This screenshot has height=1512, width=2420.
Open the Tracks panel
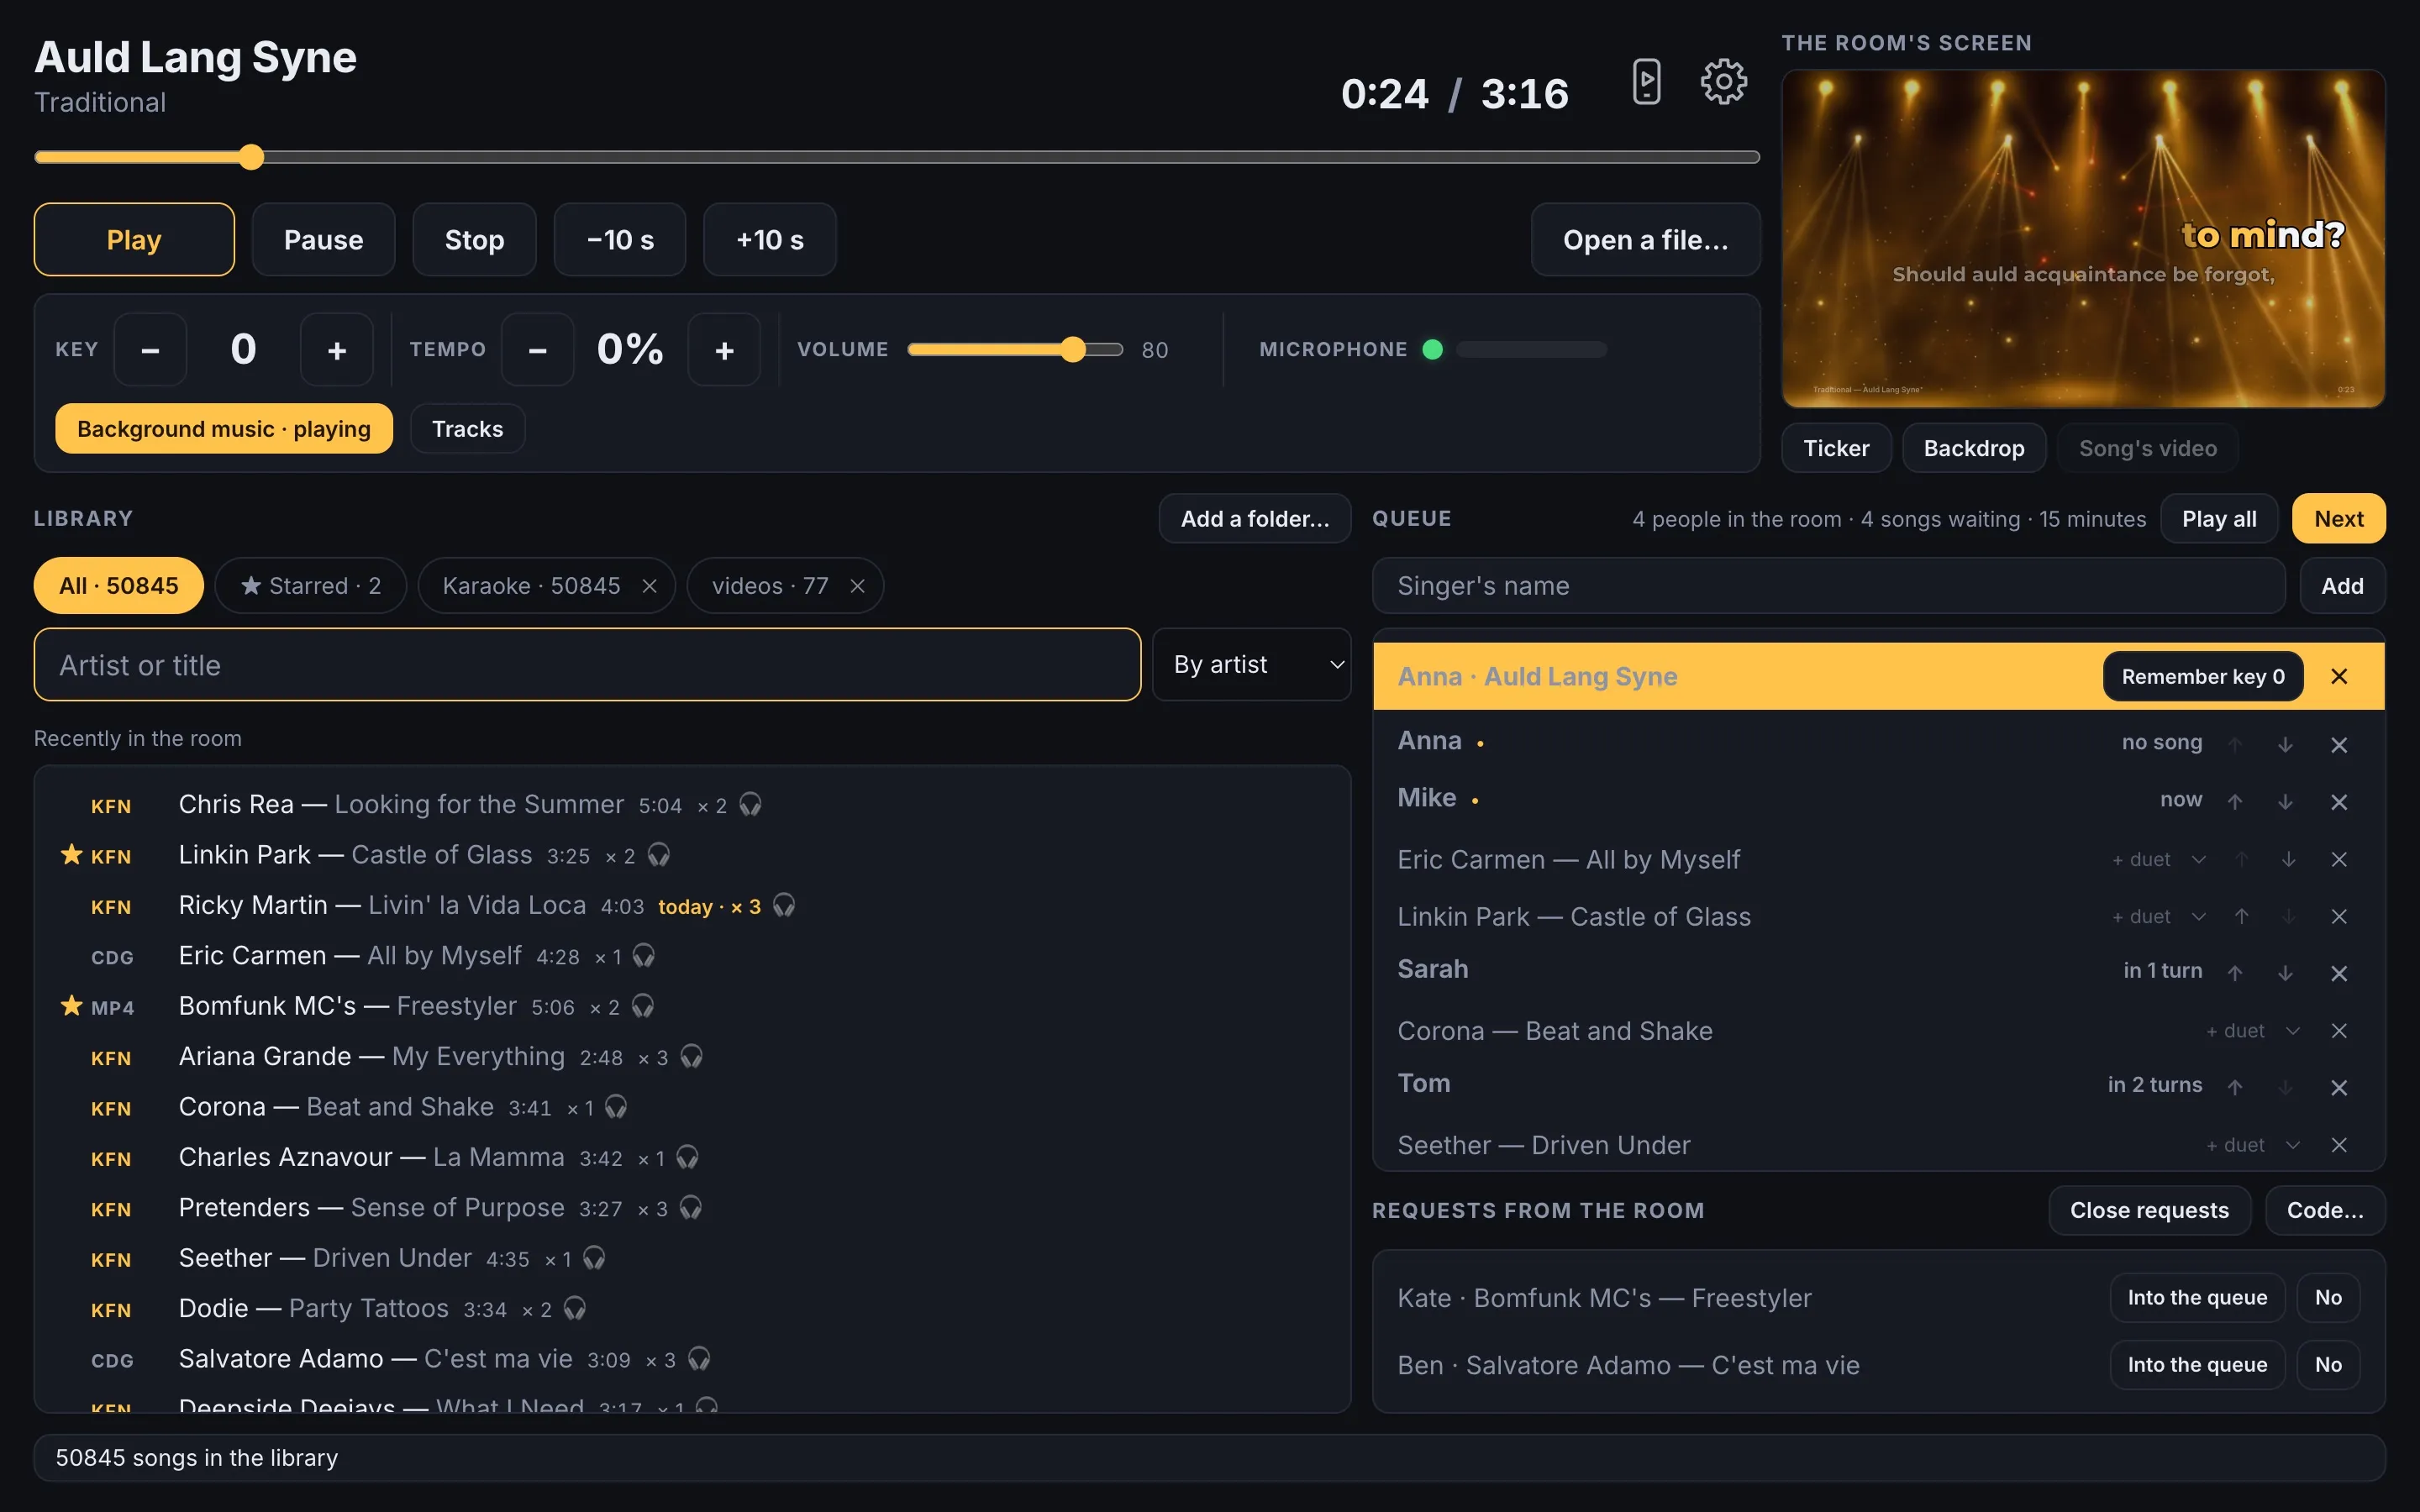(x=467, y=429)
